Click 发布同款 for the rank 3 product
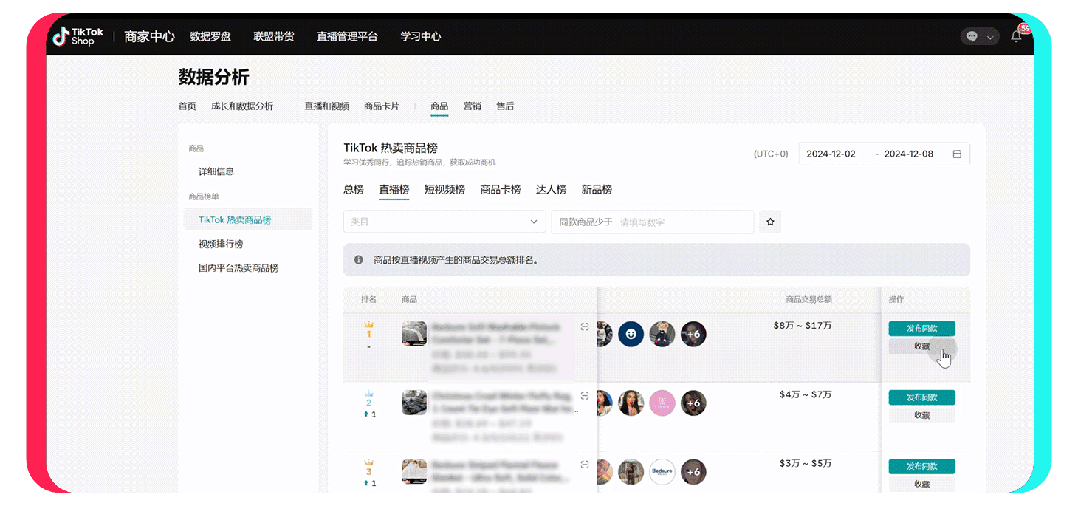 (921, 466)
